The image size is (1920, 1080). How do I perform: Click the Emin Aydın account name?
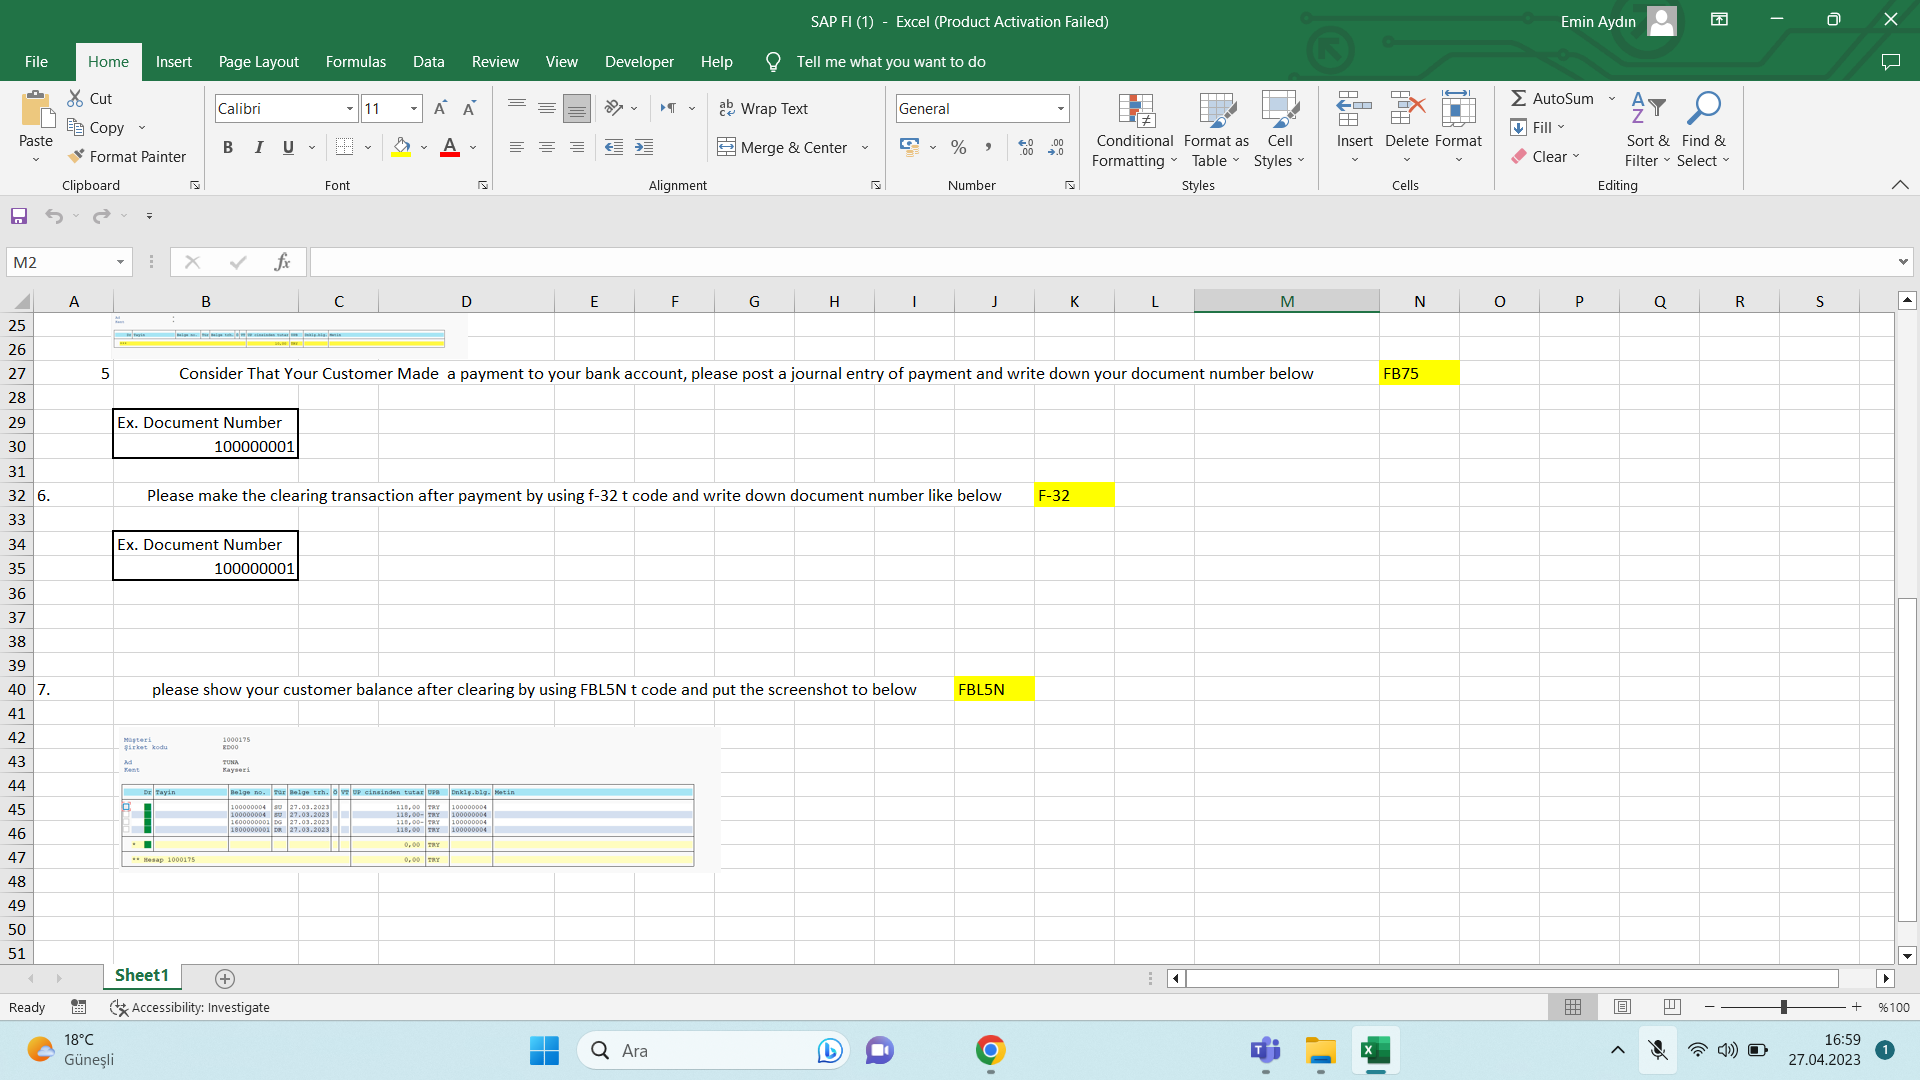(x=1598, y=22)
